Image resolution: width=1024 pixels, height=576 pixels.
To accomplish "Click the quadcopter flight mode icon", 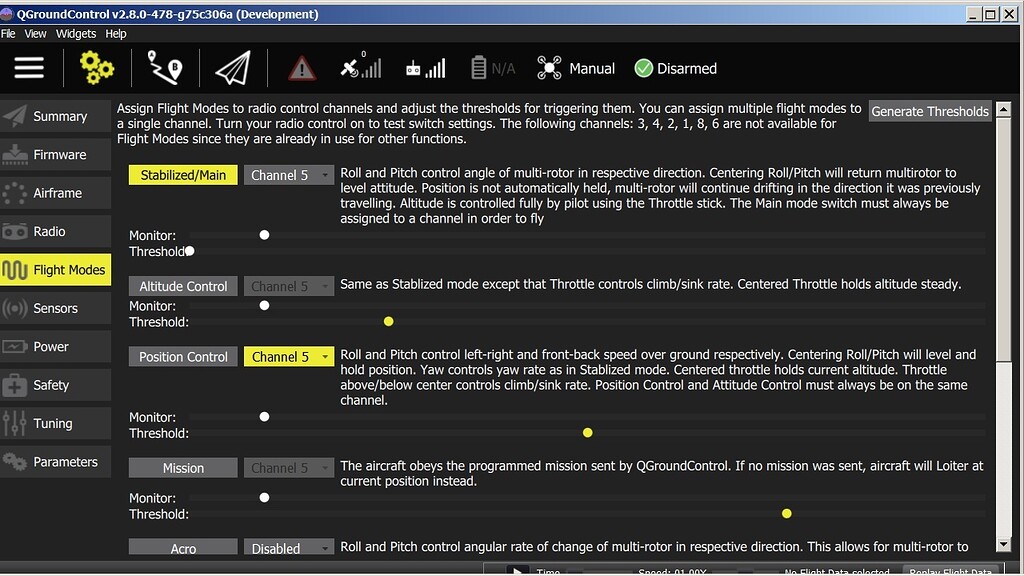I will pyautogui.click(x=549, y=68).
